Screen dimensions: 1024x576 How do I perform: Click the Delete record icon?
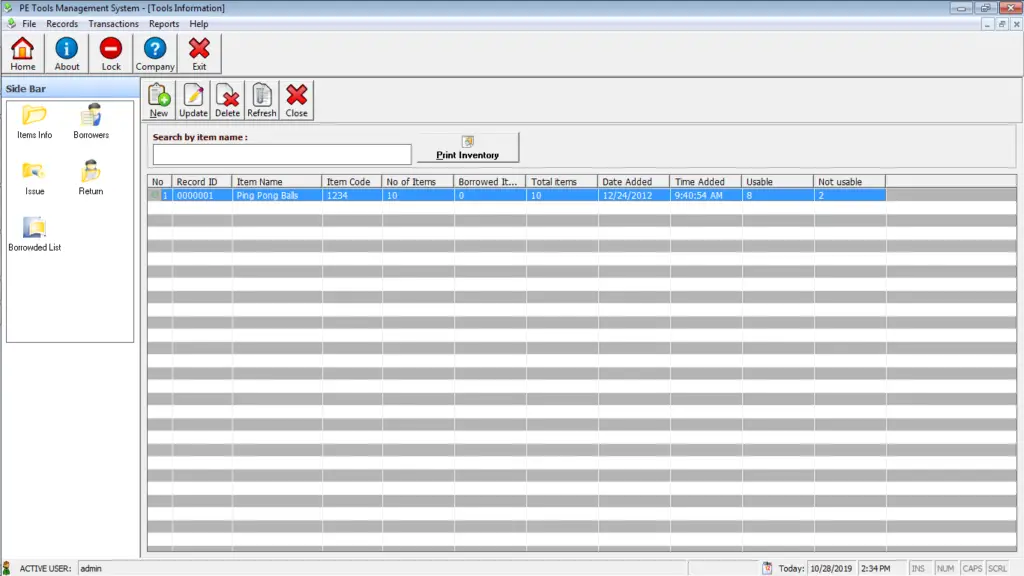227,97
